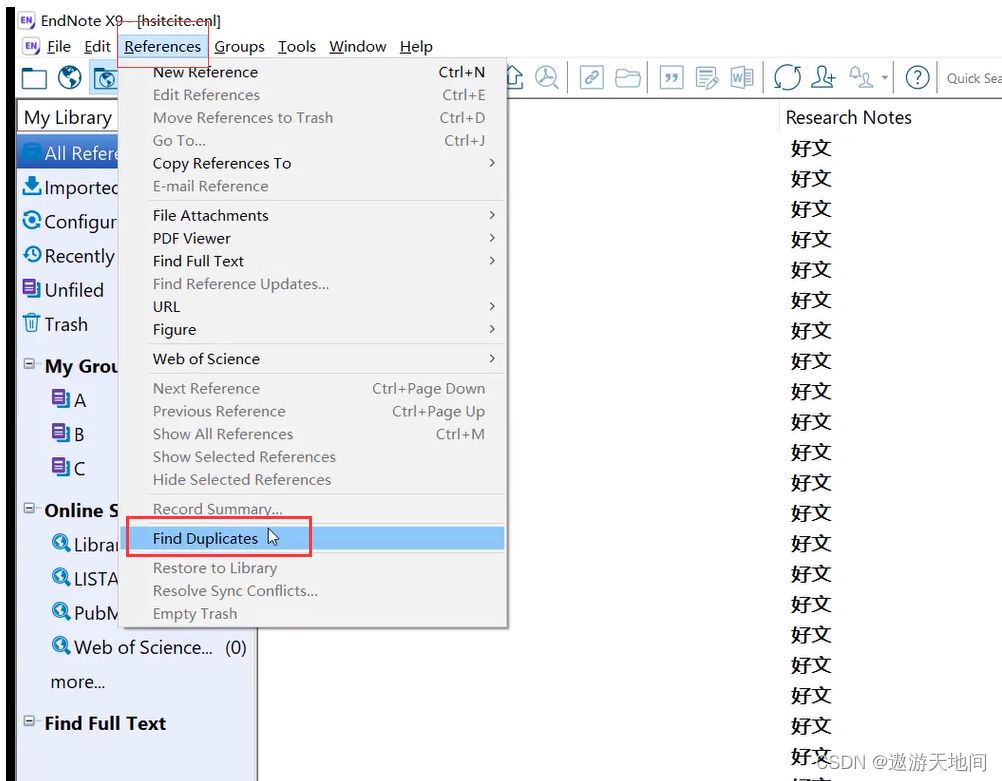The image size is (1002, 781).
Task: Click the Export upload arrow toolbar icon
Action: (x=514, y=77)
